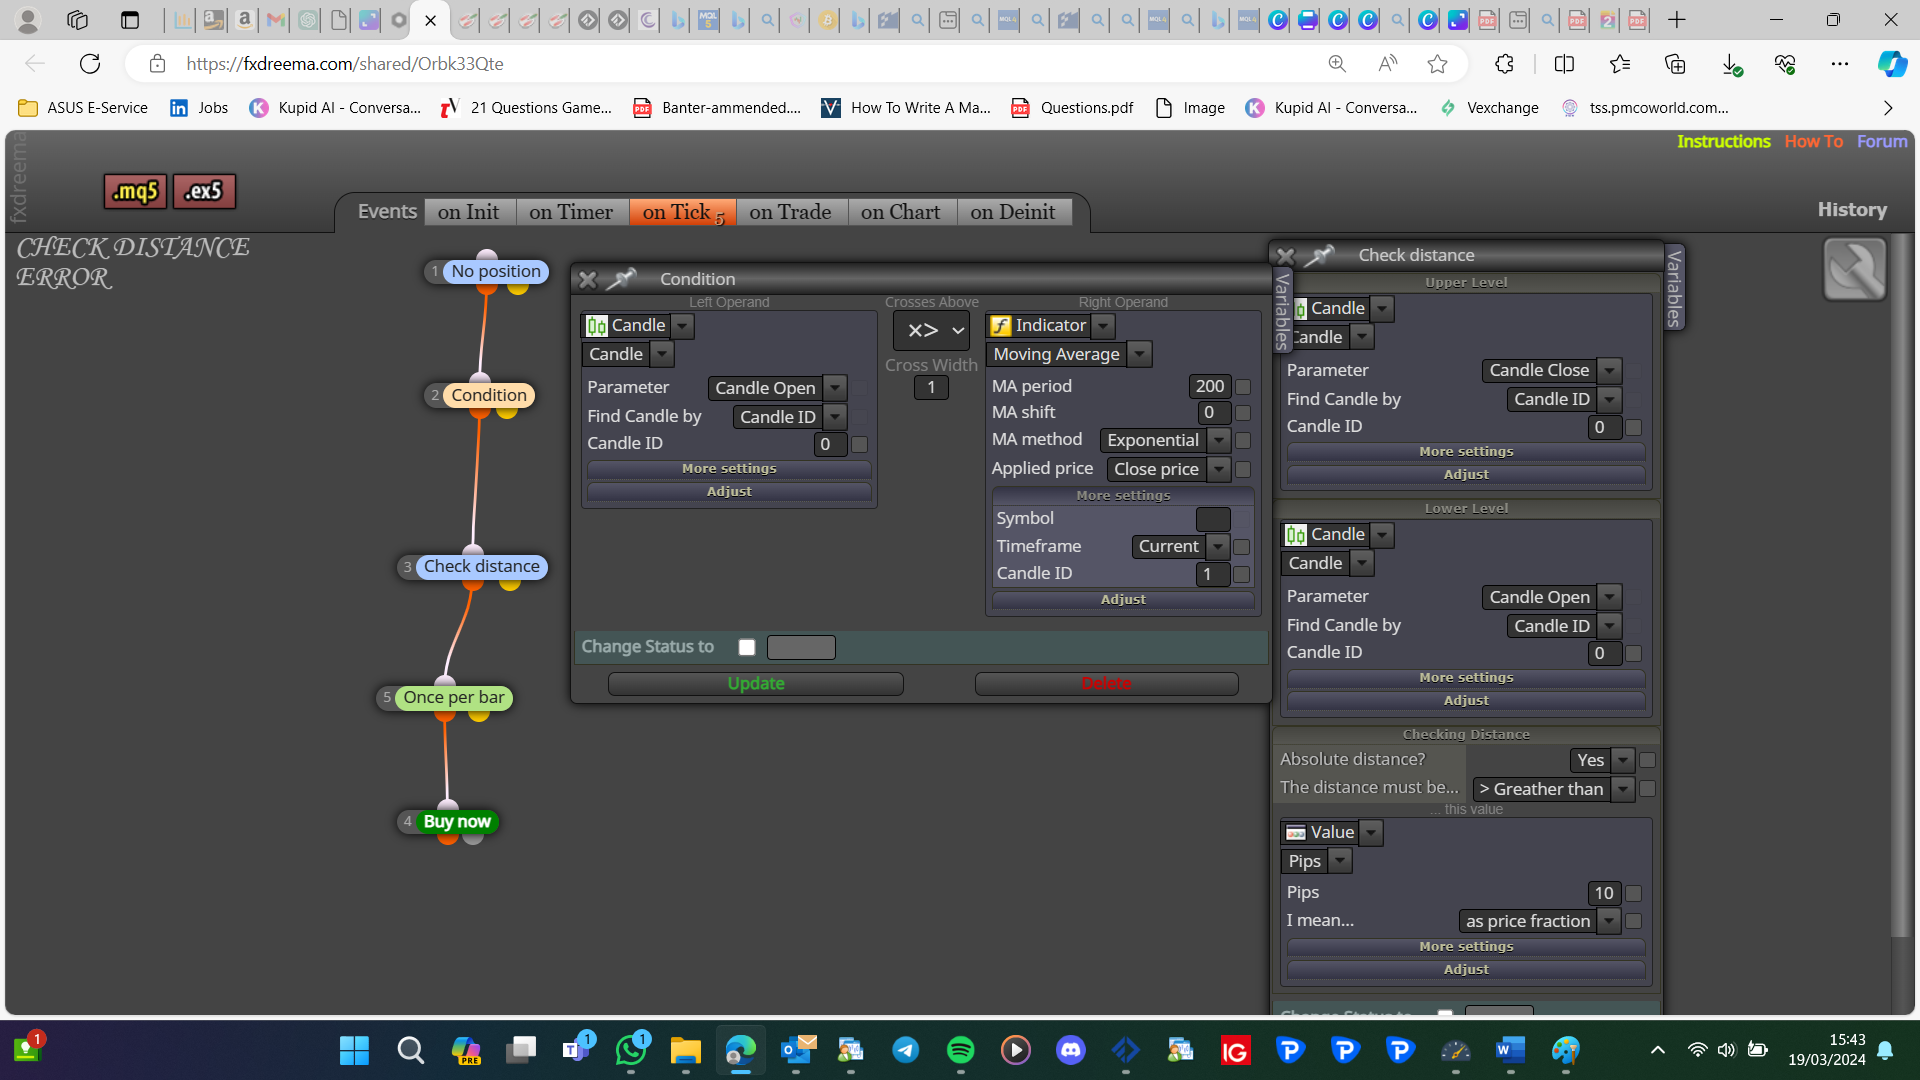Open the browser Extensions icon

tap(1504, 64)
